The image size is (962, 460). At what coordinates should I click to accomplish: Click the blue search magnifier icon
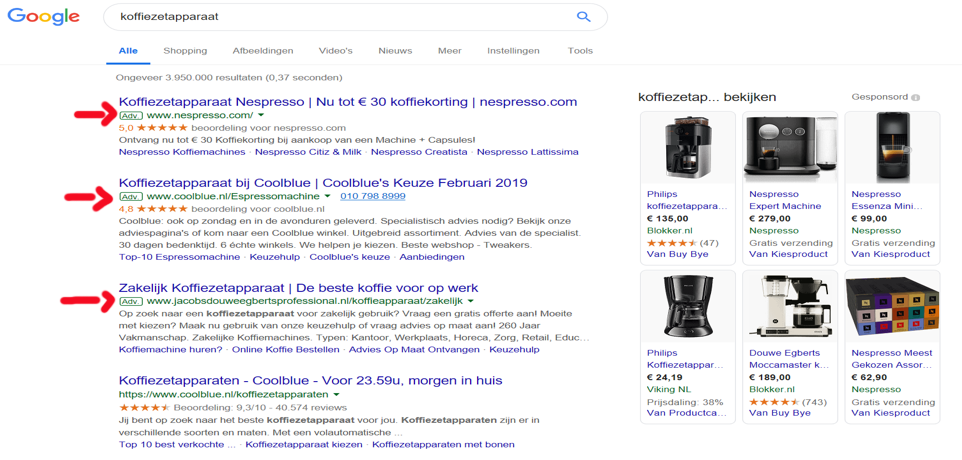click(x=583, y=17)
